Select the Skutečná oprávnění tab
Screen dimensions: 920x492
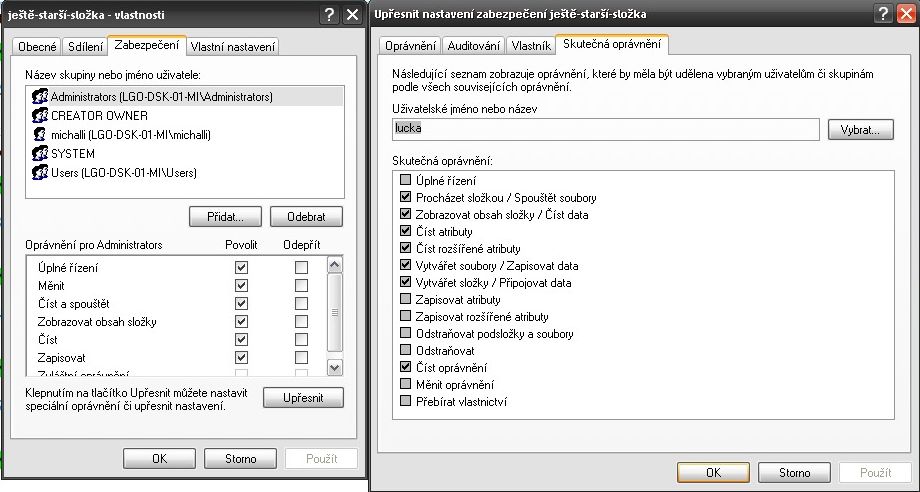click(612, 44)
